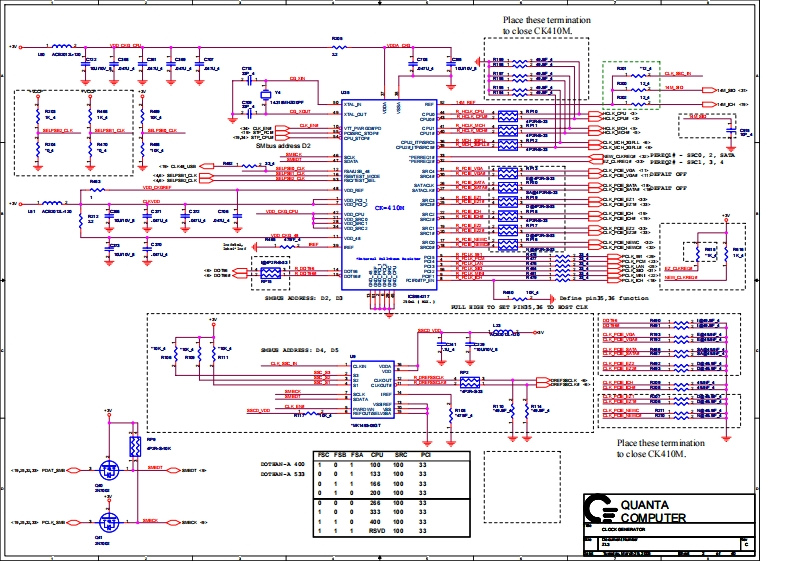Click the RP18 resistor pack in dashed box

click(x=271, y=271)
